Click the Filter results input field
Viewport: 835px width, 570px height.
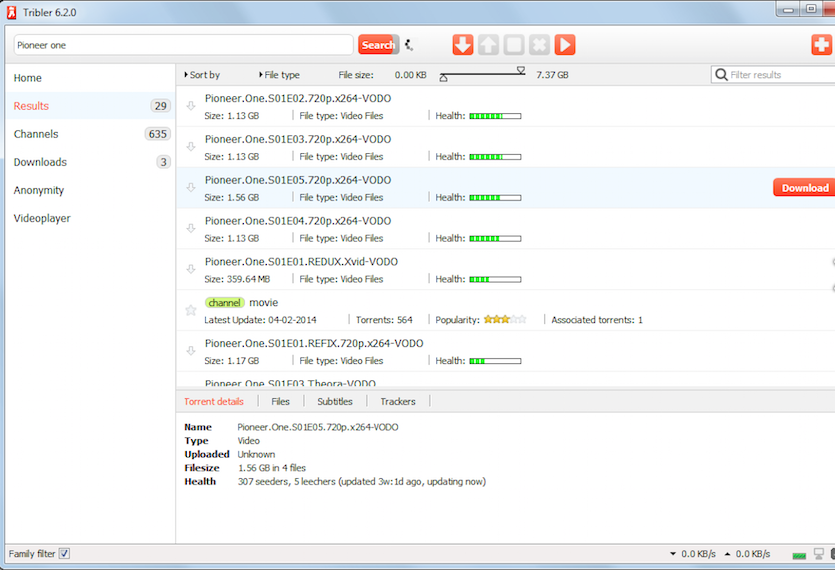click(773, 75)
